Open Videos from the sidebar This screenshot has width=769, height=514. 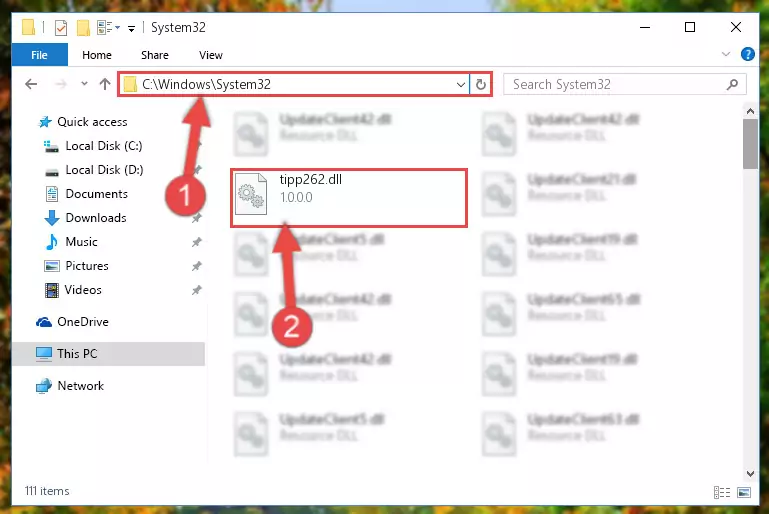click(83, 290)
